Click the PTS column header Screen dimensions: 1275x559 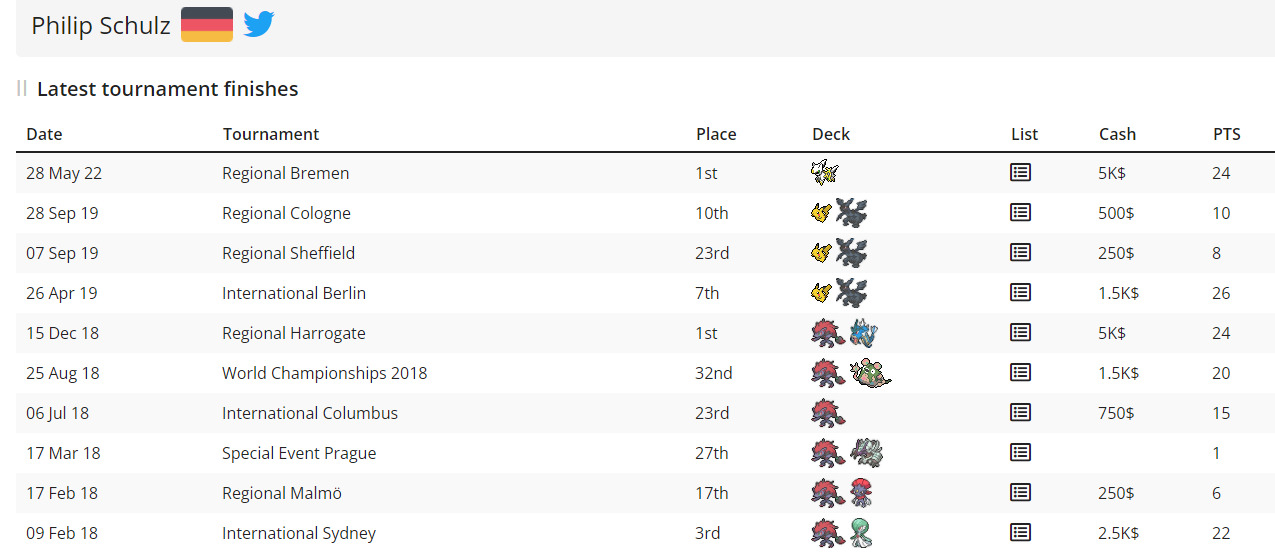1226,134
